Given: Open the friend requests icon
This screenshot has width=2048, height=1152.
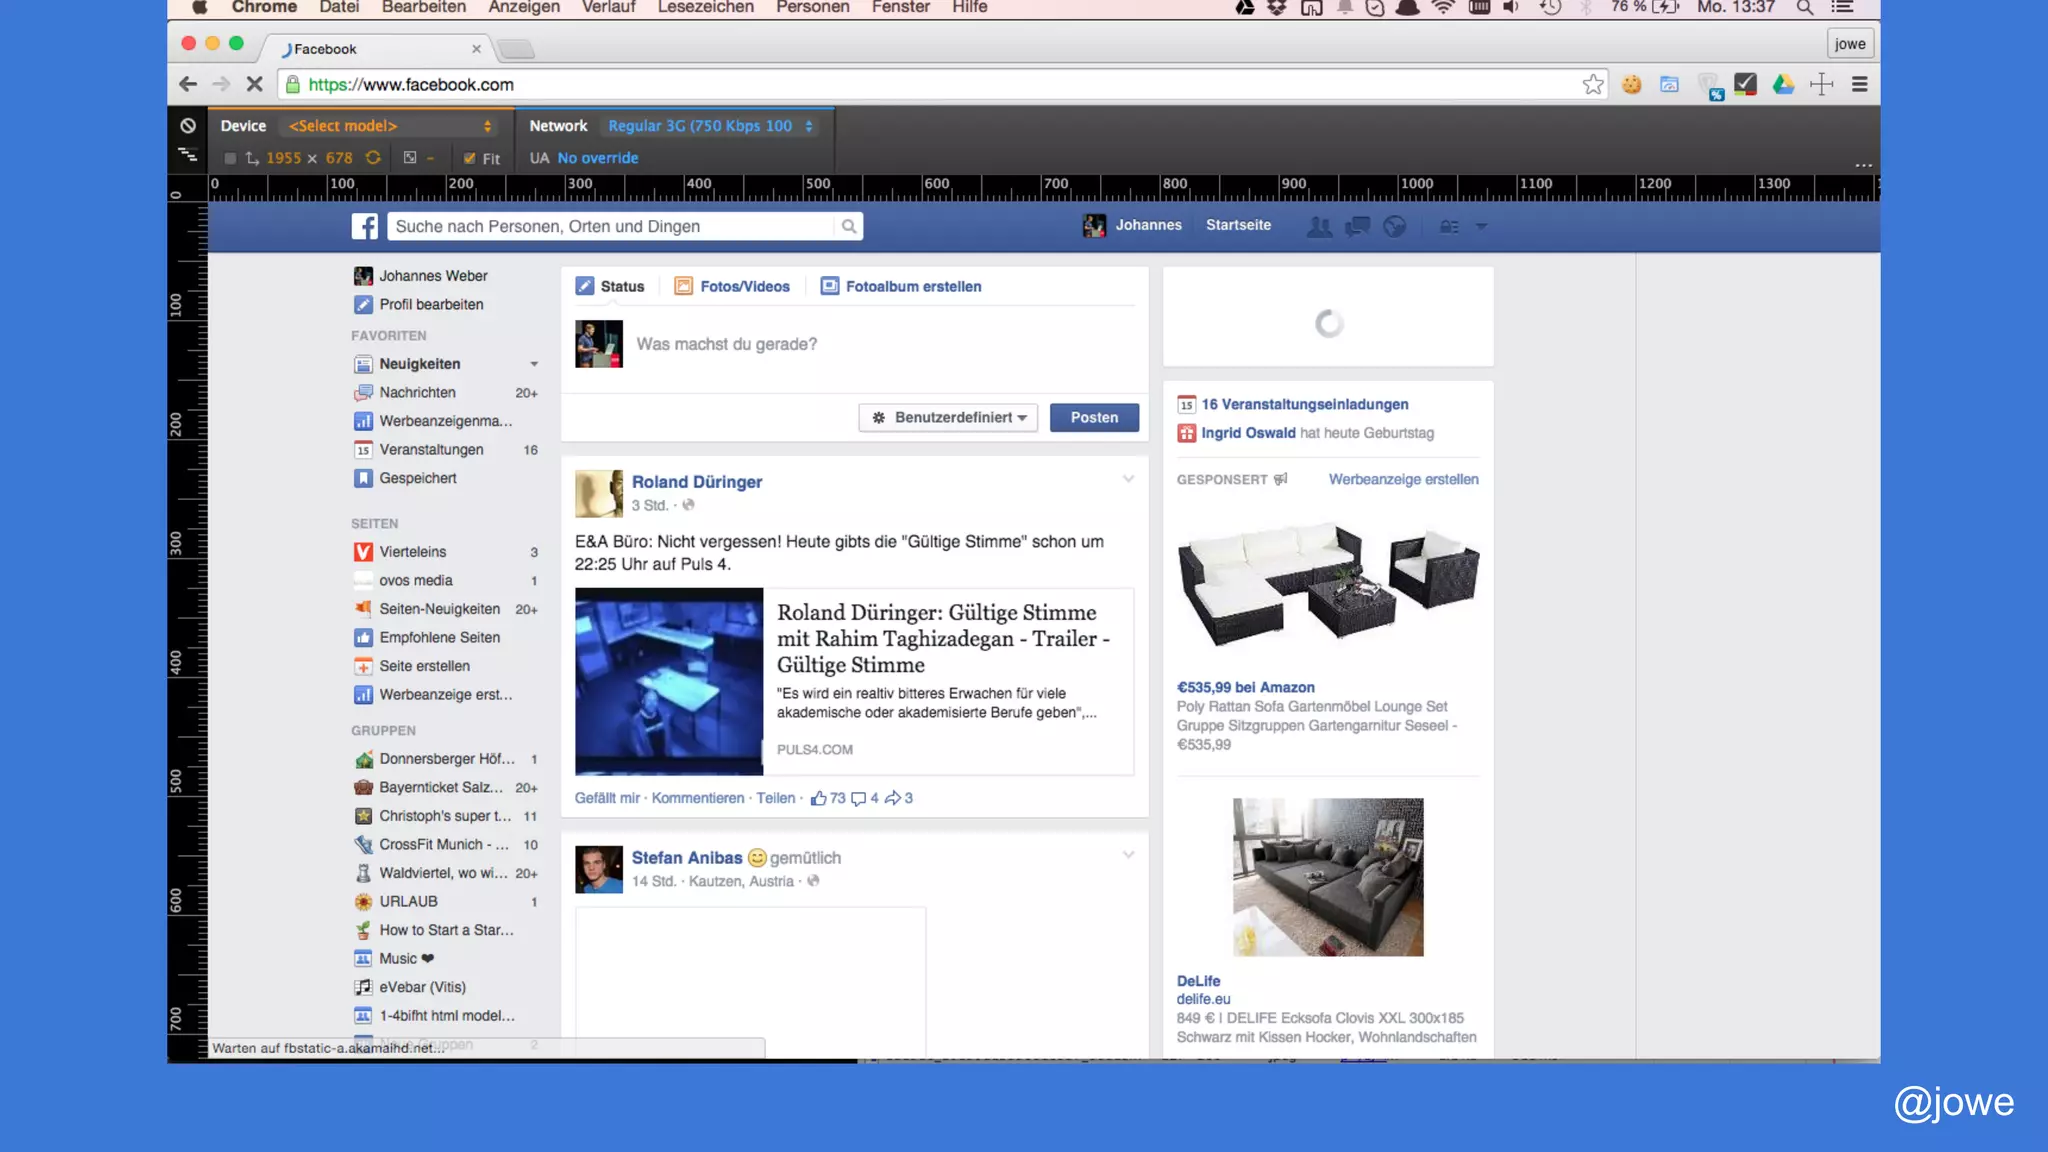Looking at the screenshot, I should (1319, 227).
